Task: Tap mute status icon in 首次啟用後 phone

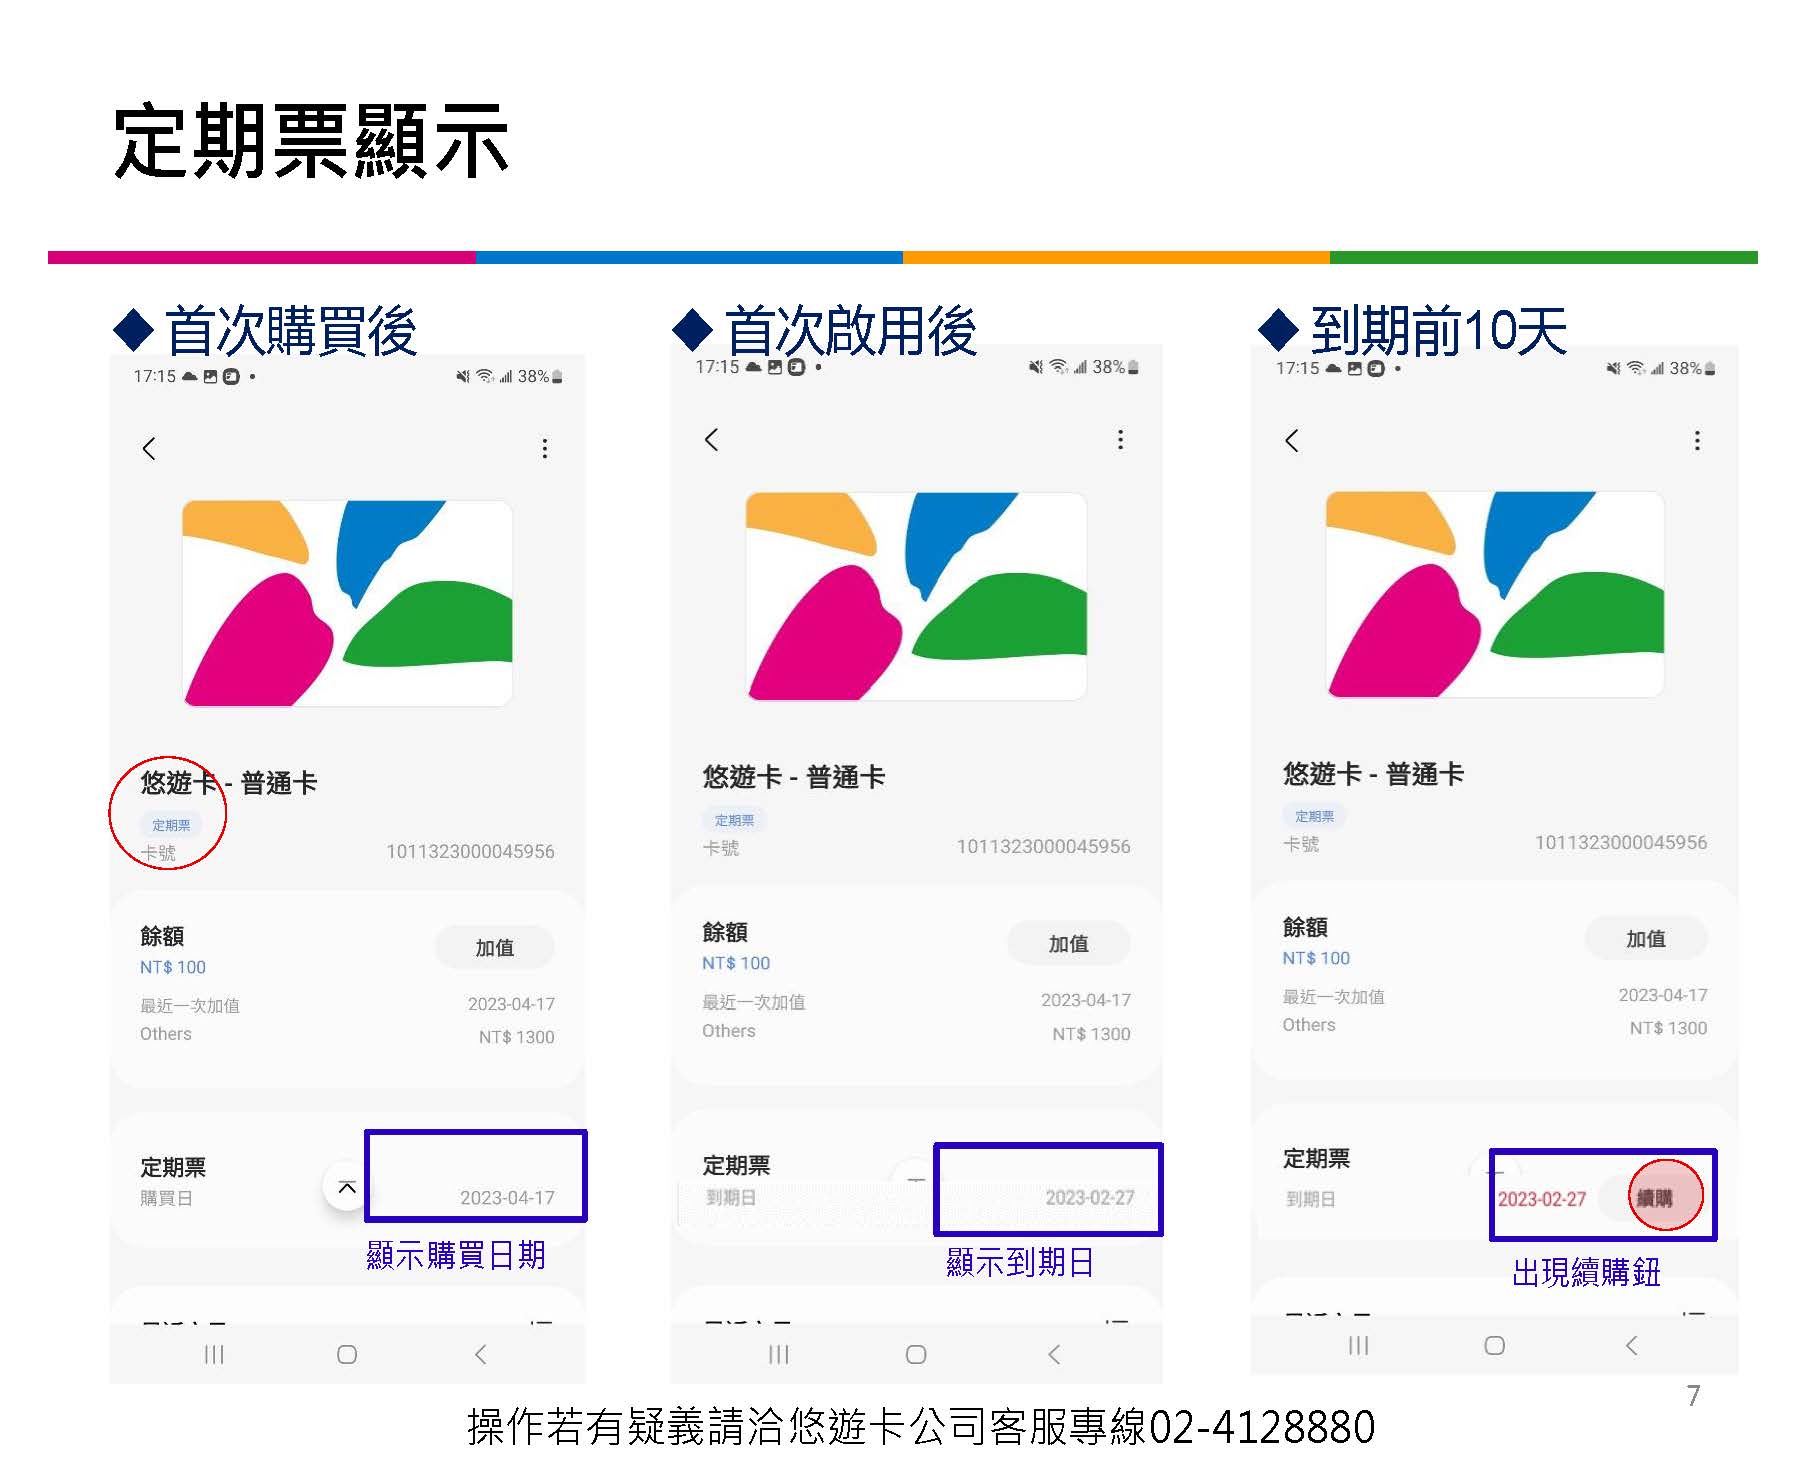Action: [x=1036, y=367]
